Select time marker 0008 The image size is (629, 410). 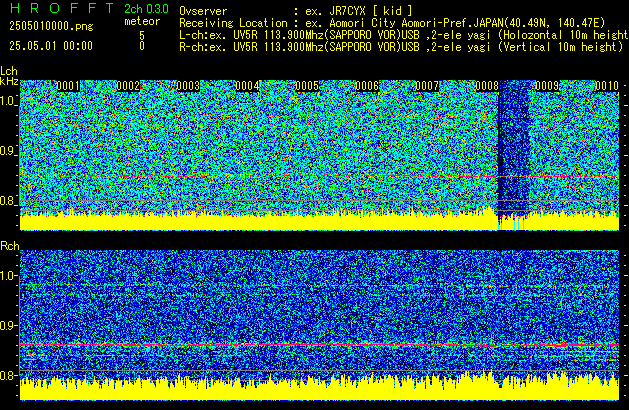click(487, 86)
